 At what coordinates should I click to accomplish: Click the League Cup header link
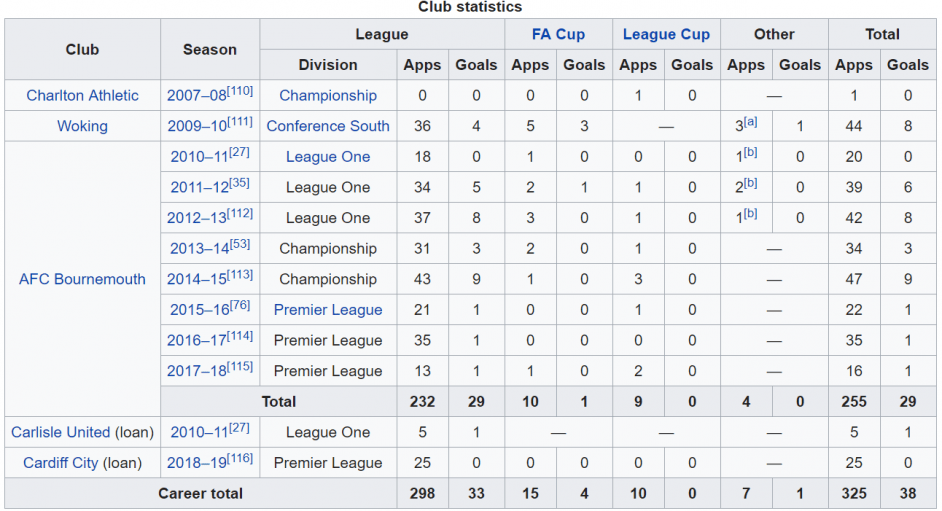(x=666, y=34)
